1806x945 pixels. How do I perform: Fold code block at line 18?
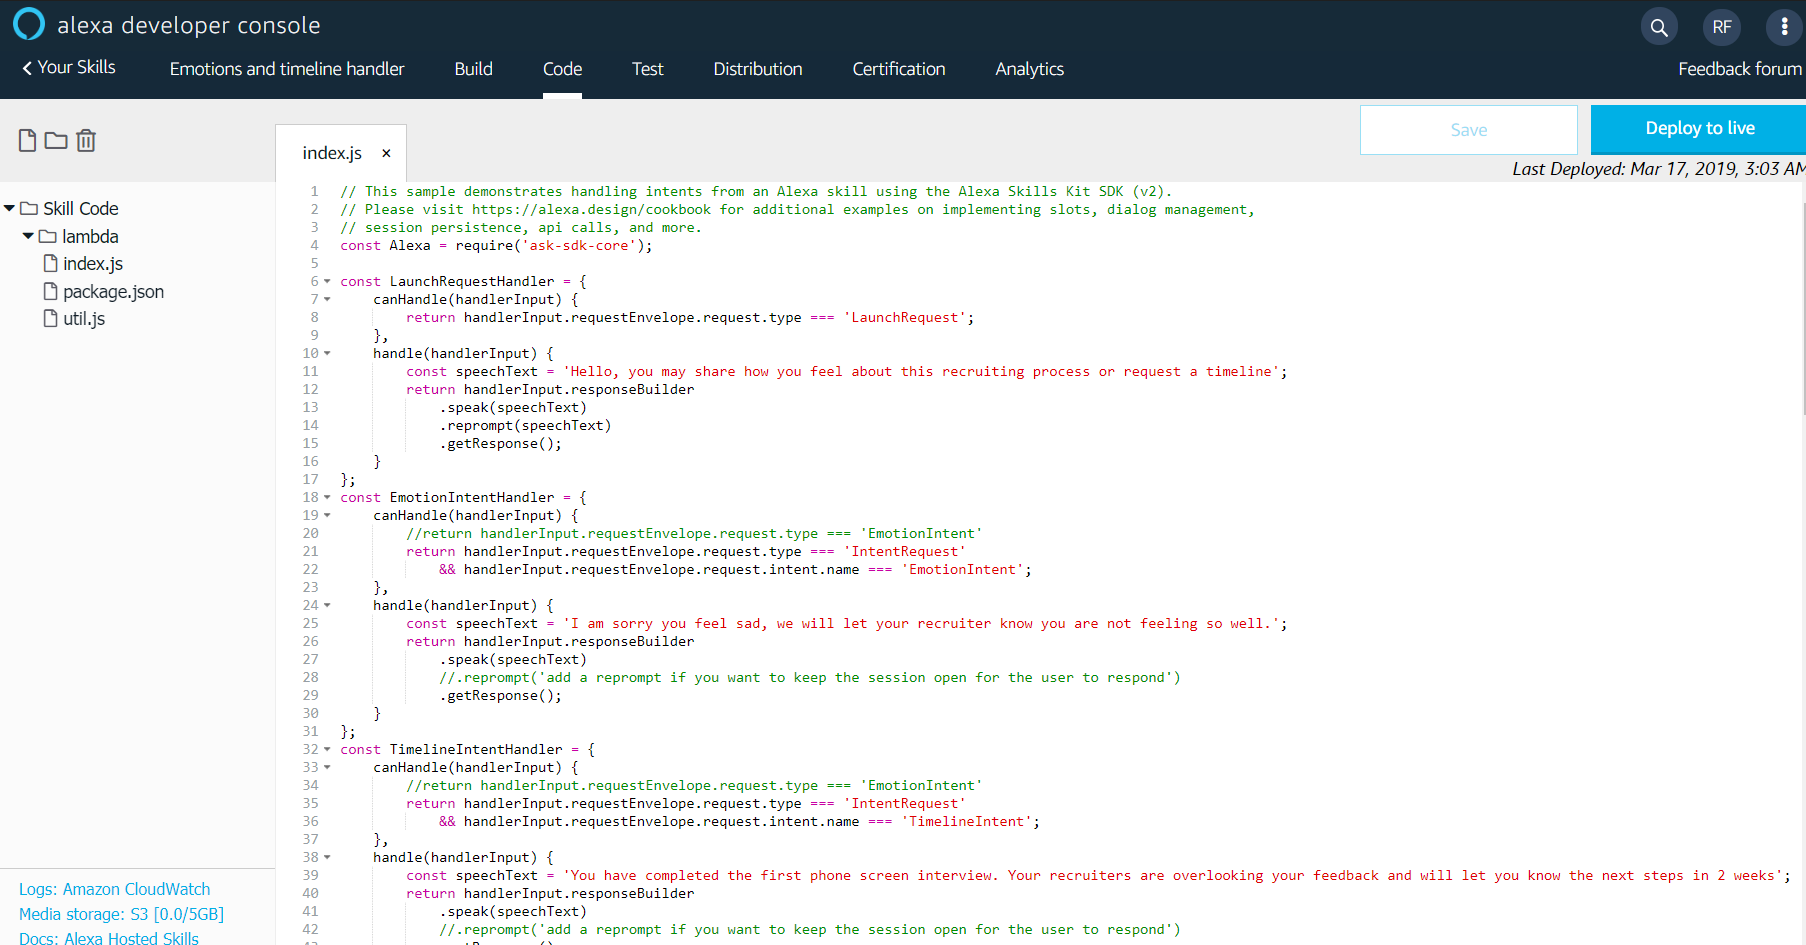click(x=327, y=498)
